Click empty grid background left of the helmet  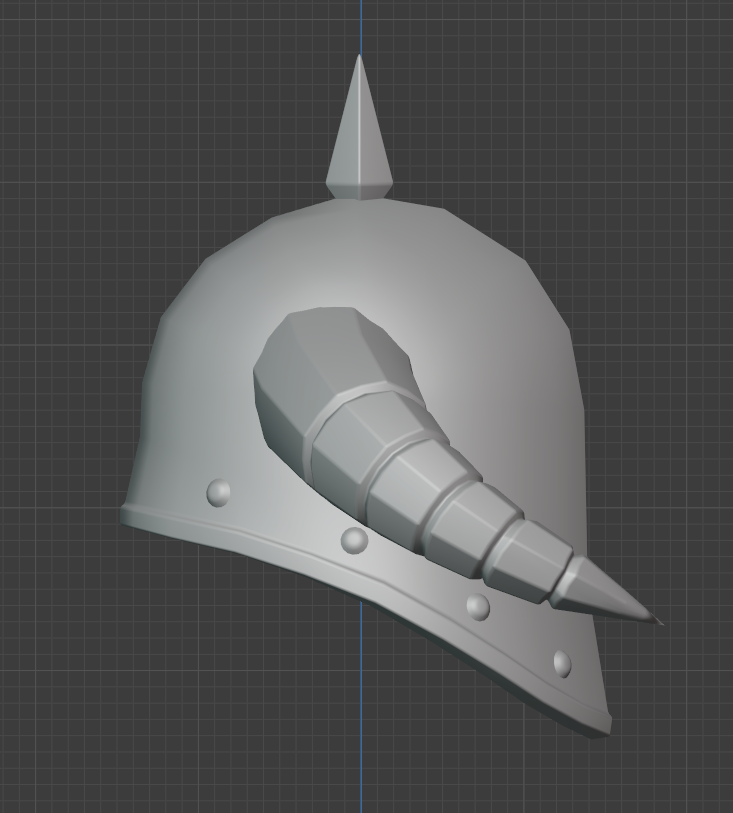(62, 363)
